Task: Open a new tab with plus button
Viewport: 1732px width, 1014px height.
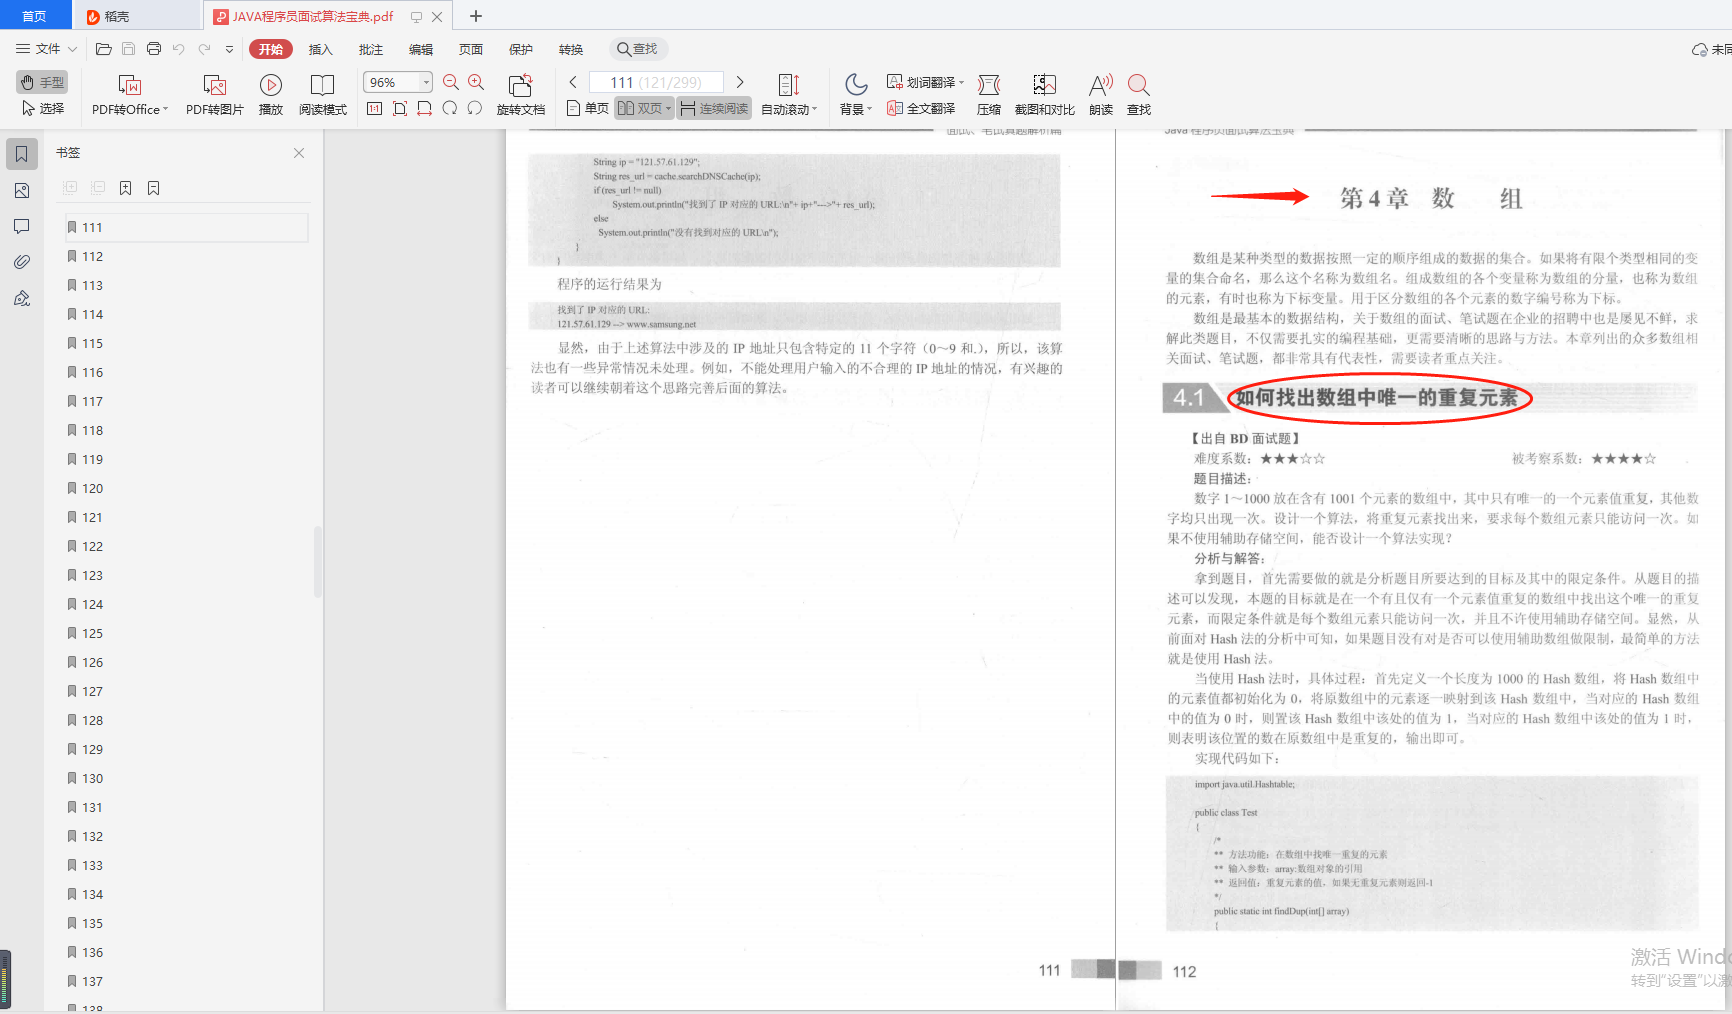Action: click(x=476, y=16)
